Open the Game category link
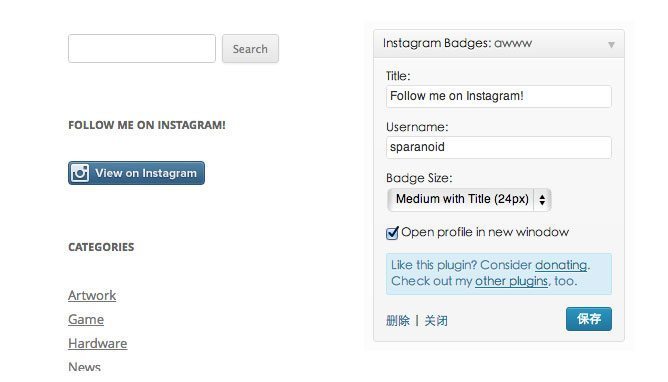668x382 pixels. click(86, 319)
